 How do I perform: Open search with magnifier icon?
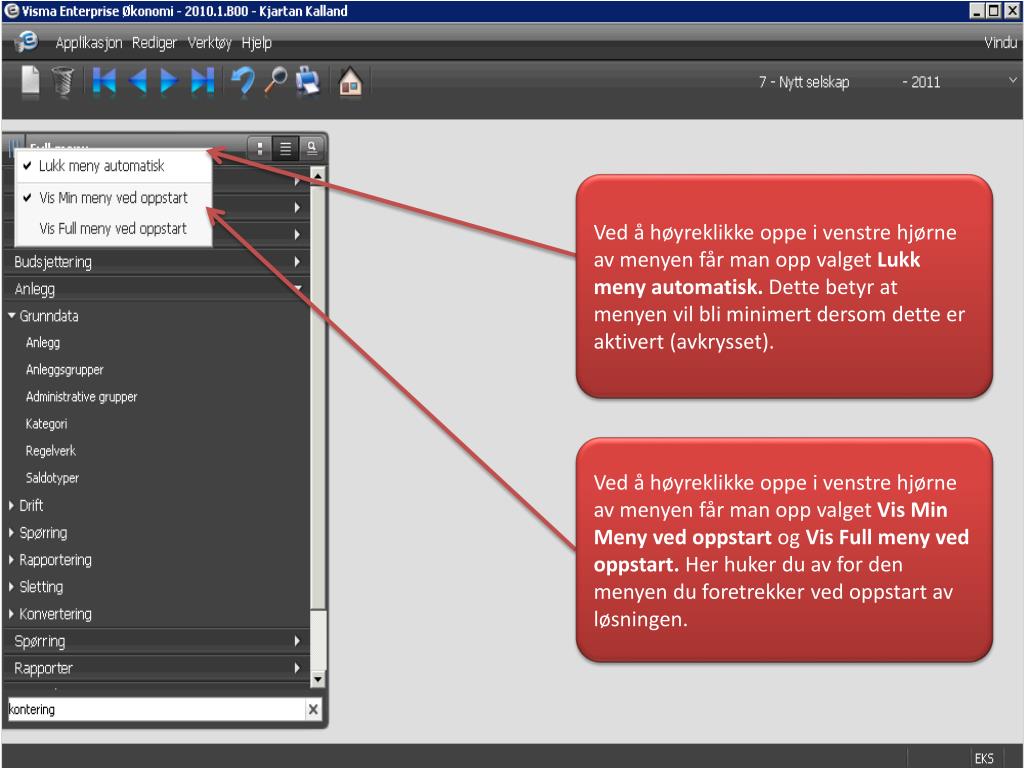276,82
